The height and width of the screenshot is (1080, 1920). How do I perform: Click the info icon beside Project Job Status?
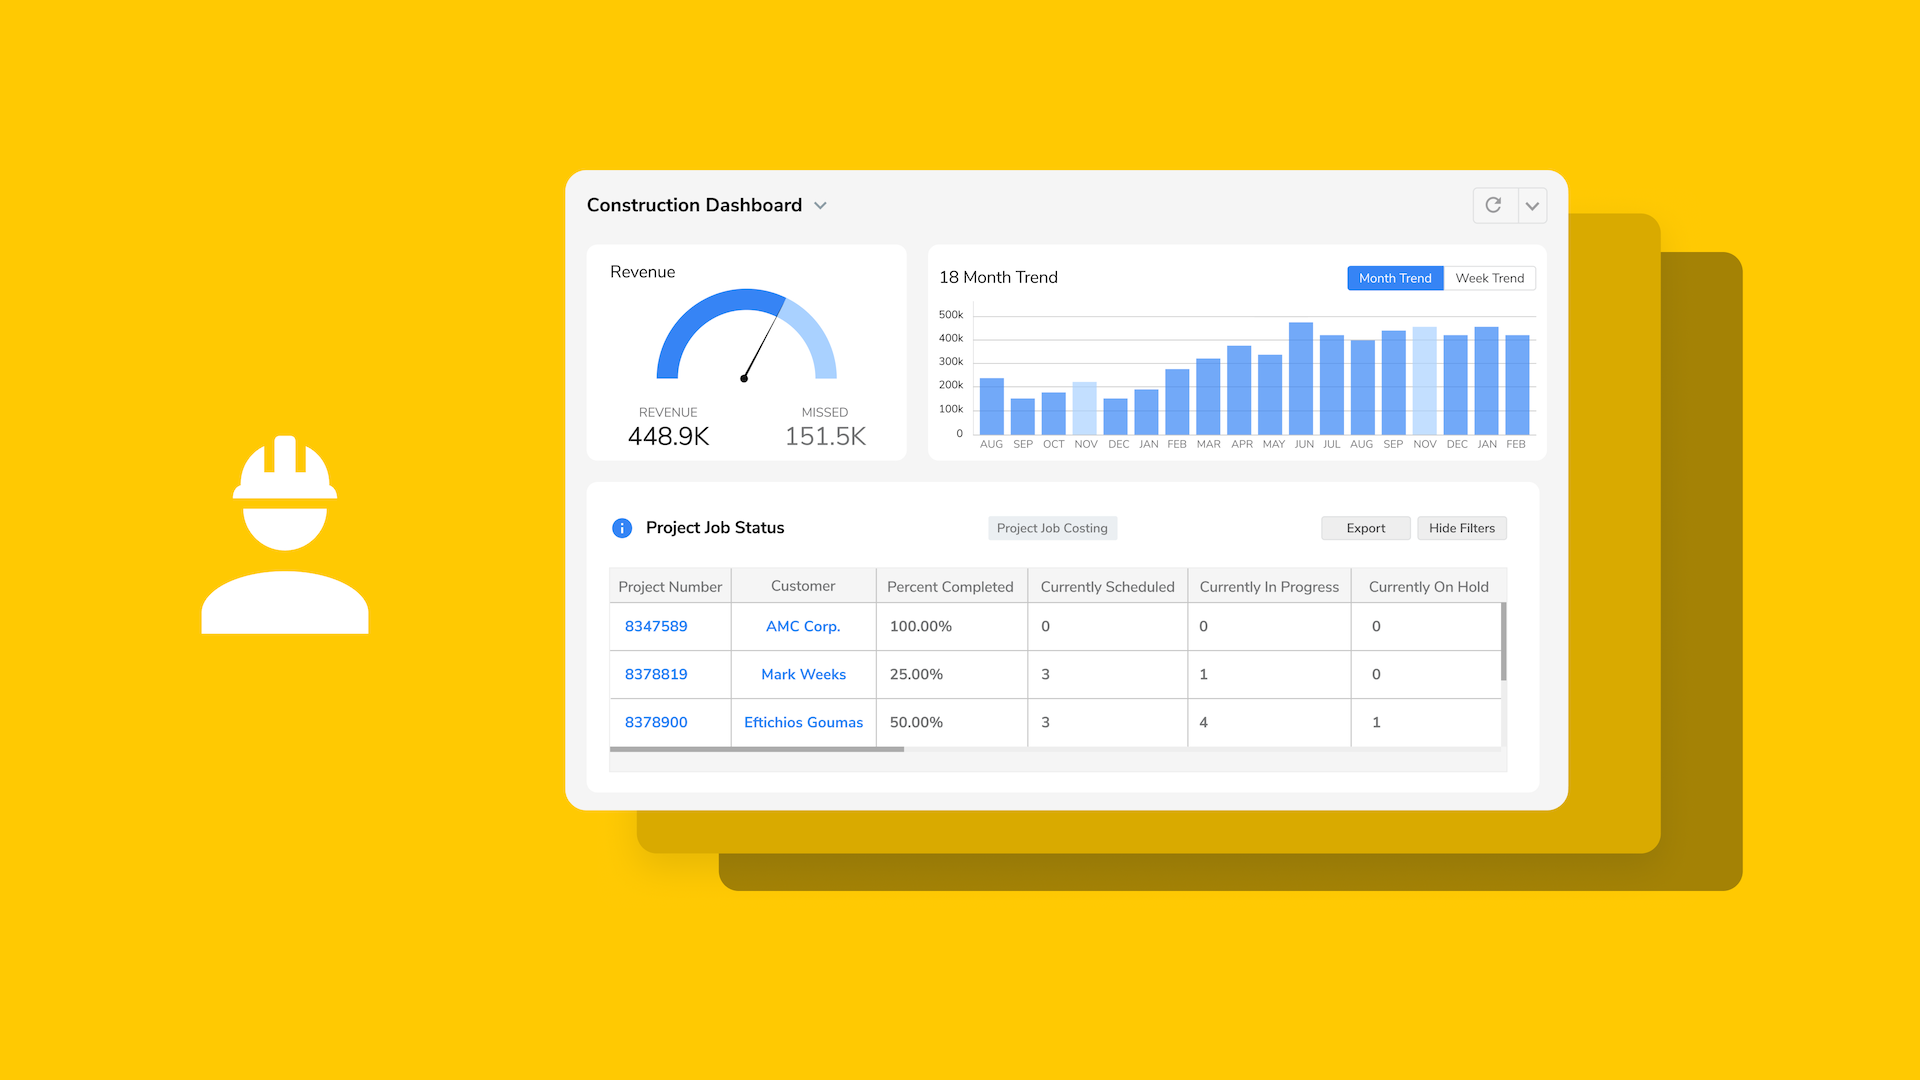(x=621, y=528)
